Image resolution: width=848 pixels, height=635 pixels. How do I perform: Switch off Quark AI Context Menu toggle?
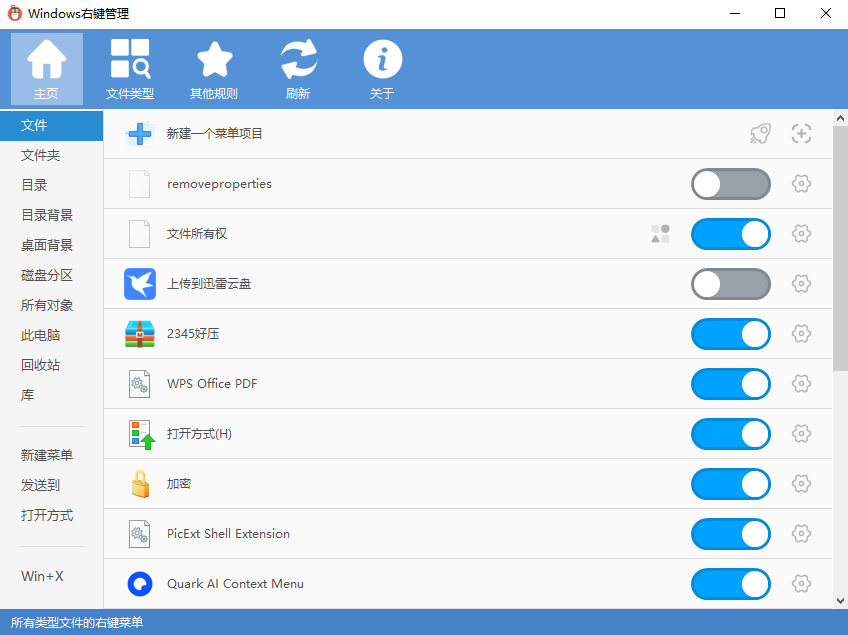tap(731, 584)
